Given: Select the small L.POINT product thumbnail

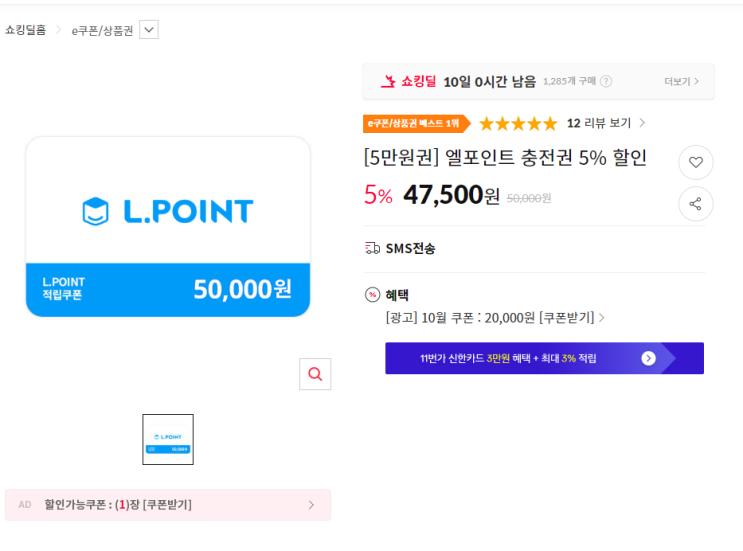Looking at the screenshot, I should click(x=168, y=439).
